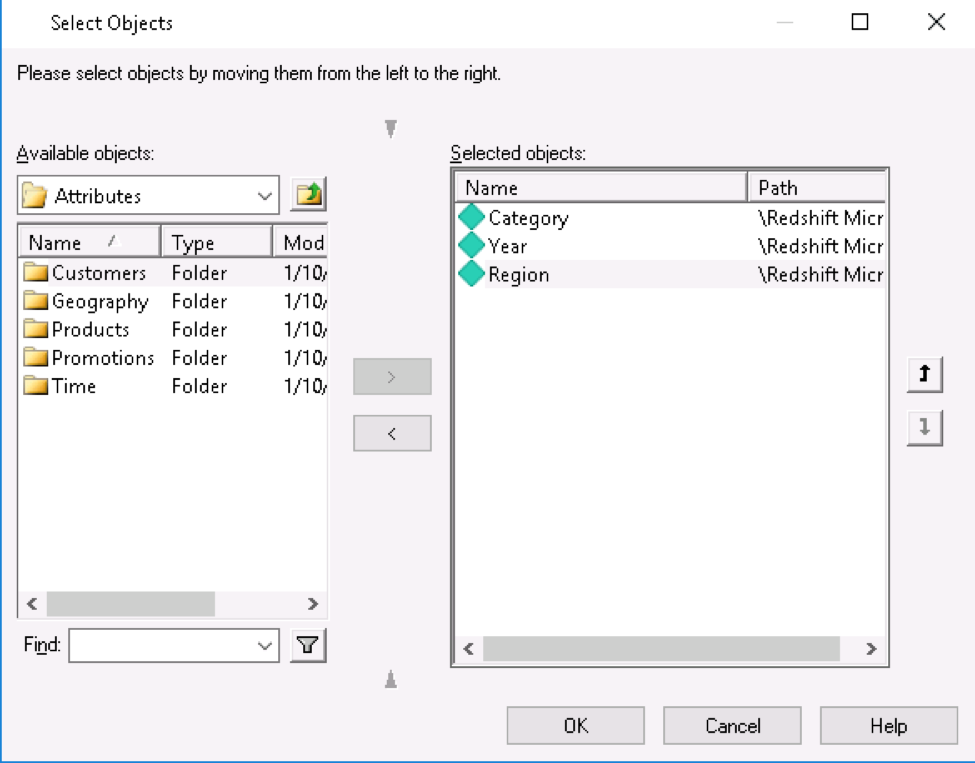Confirm selection with the OK button
This screenshot has height=763, width=975.
574,725
